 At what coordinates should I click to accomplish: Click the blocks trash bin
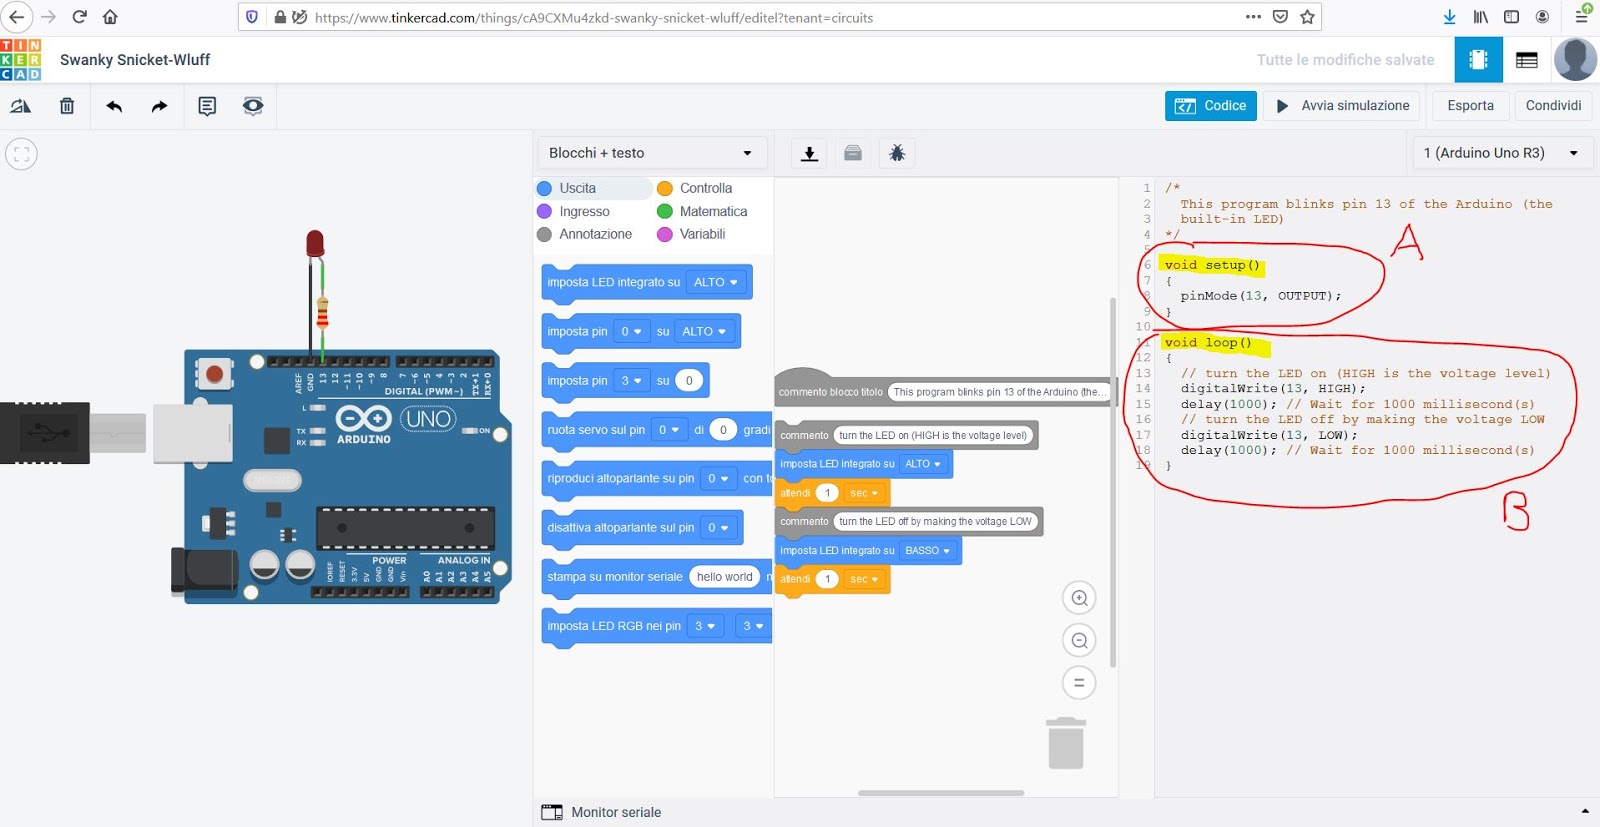(x=1066, y=743)
